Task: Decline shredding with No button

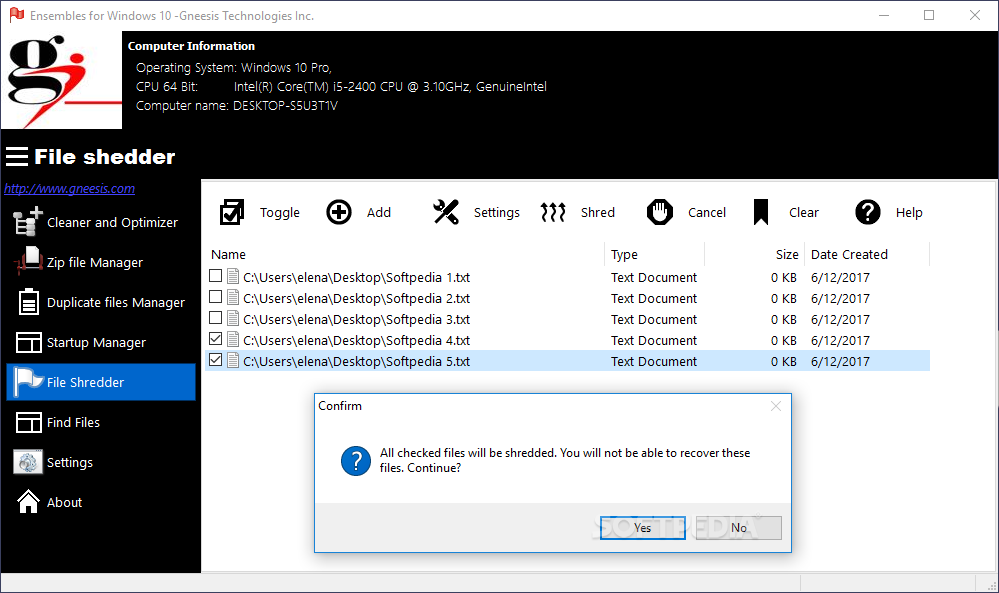Action: [738, 527]
